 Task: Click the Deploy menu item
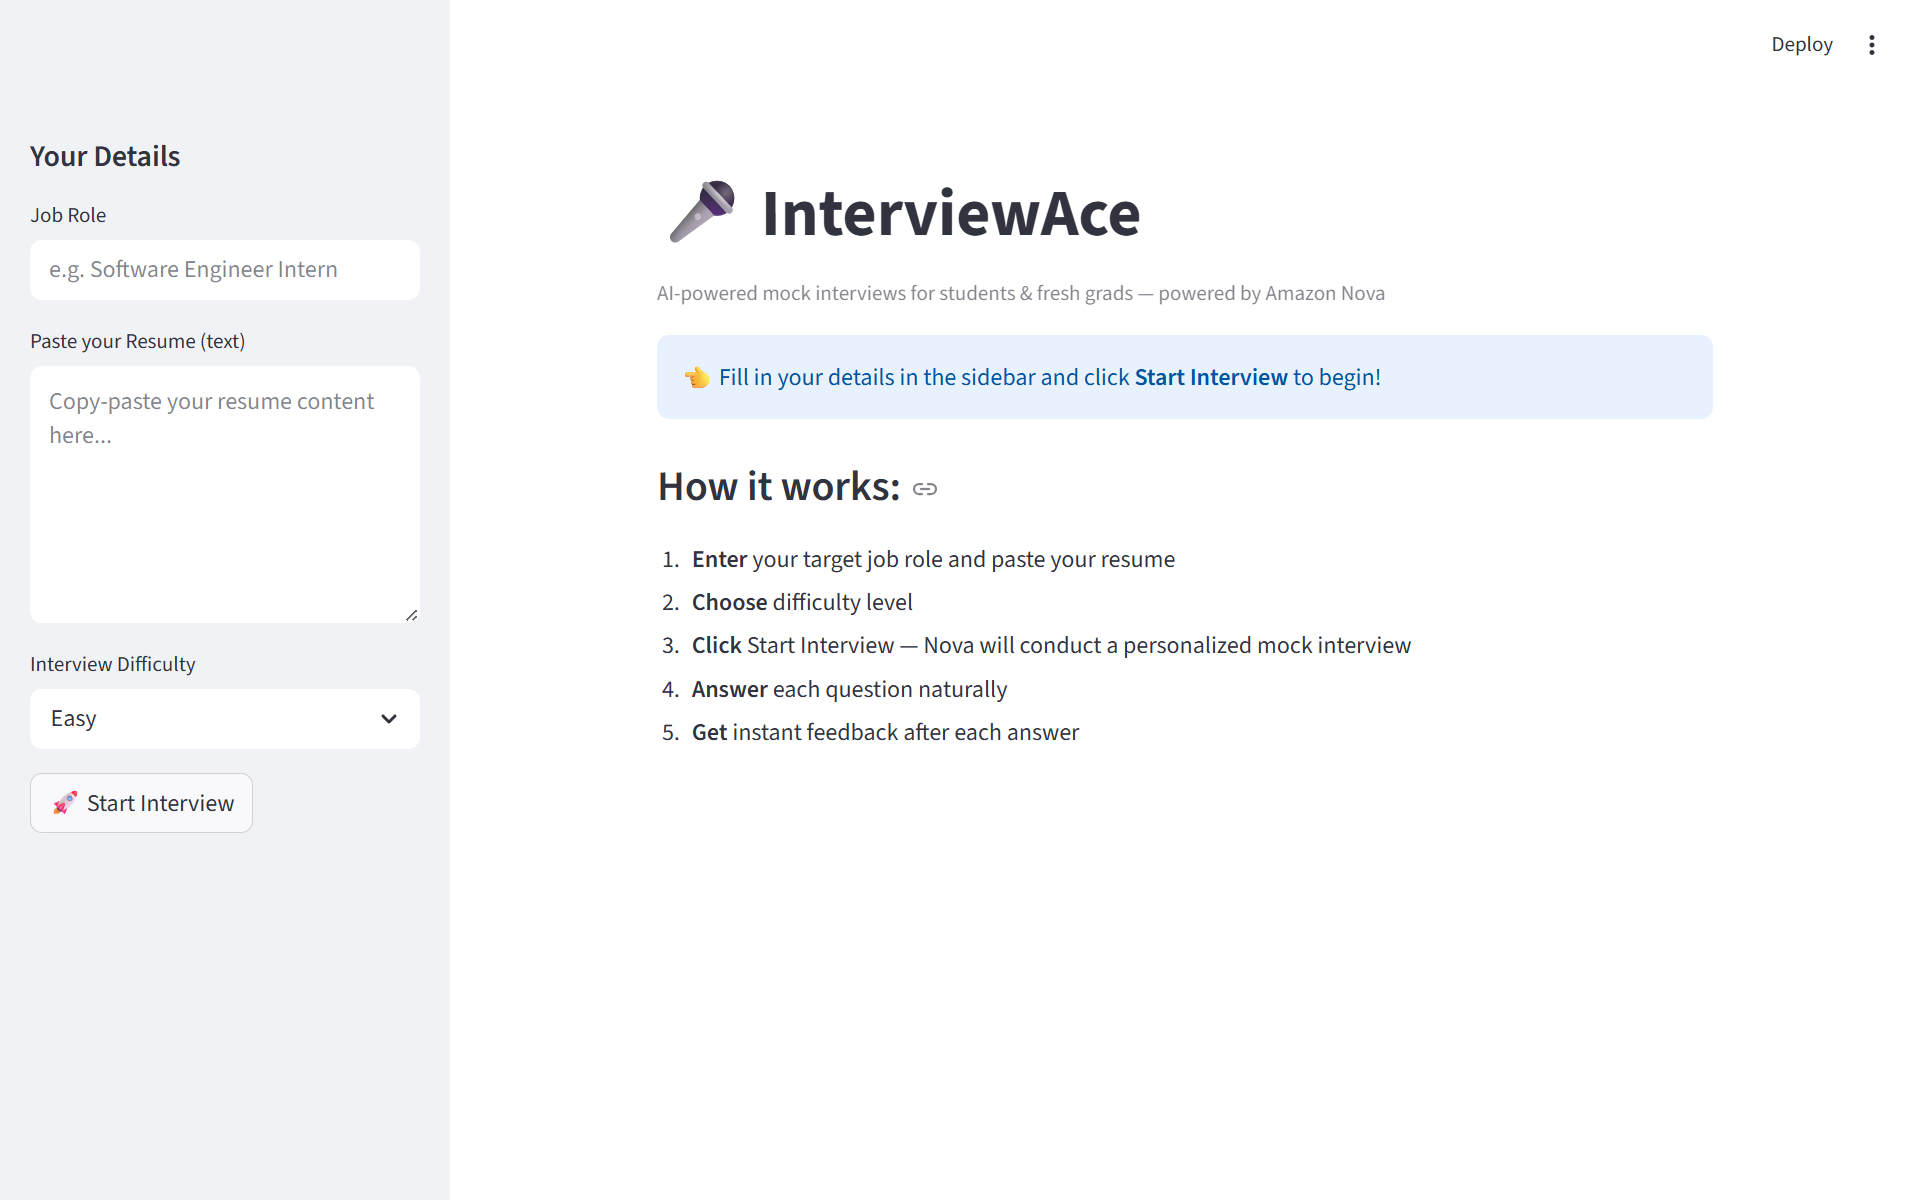tap(1801, 45)
